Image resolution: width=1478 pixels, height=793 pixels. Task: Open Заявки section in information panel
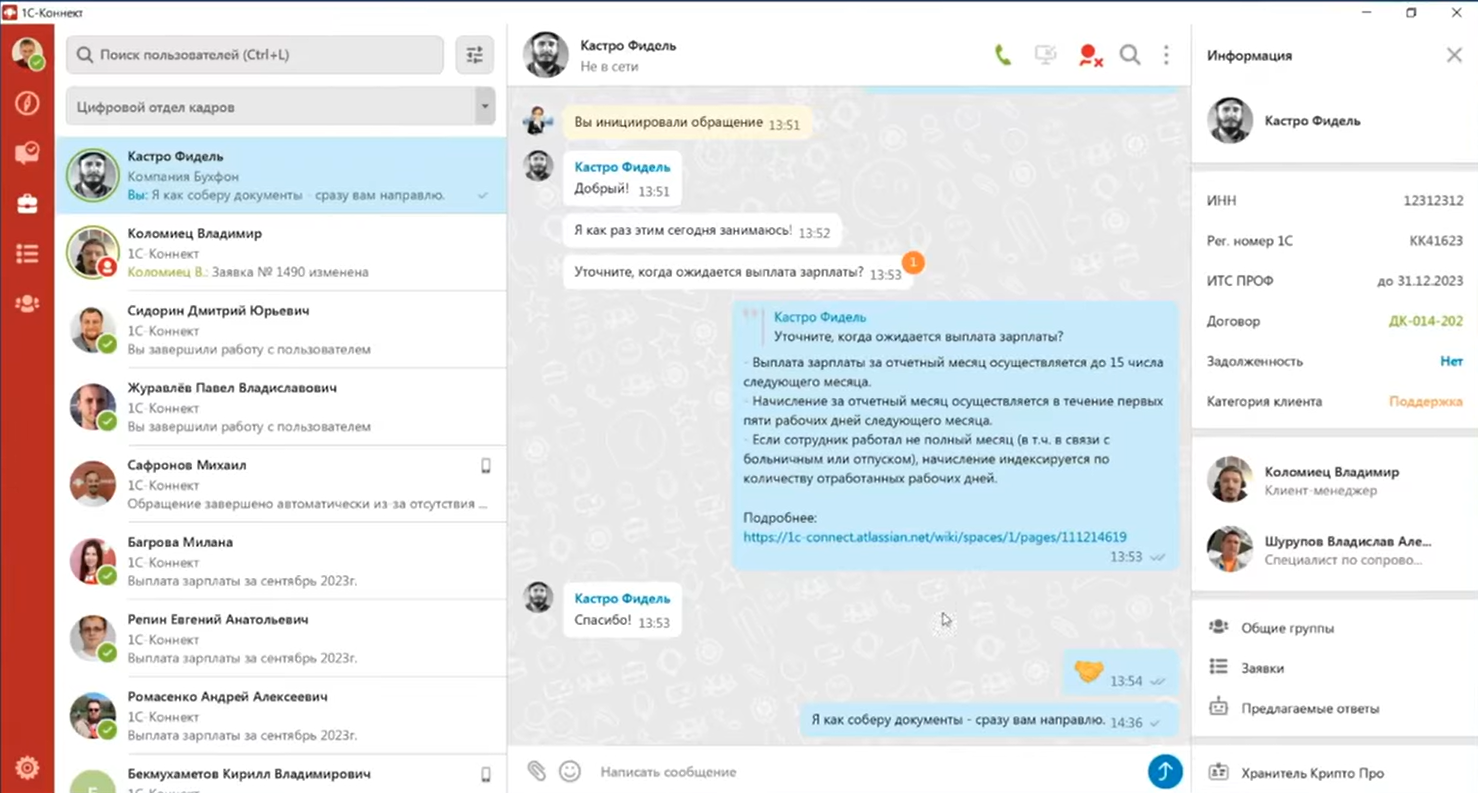click(x=1262, y=668)
